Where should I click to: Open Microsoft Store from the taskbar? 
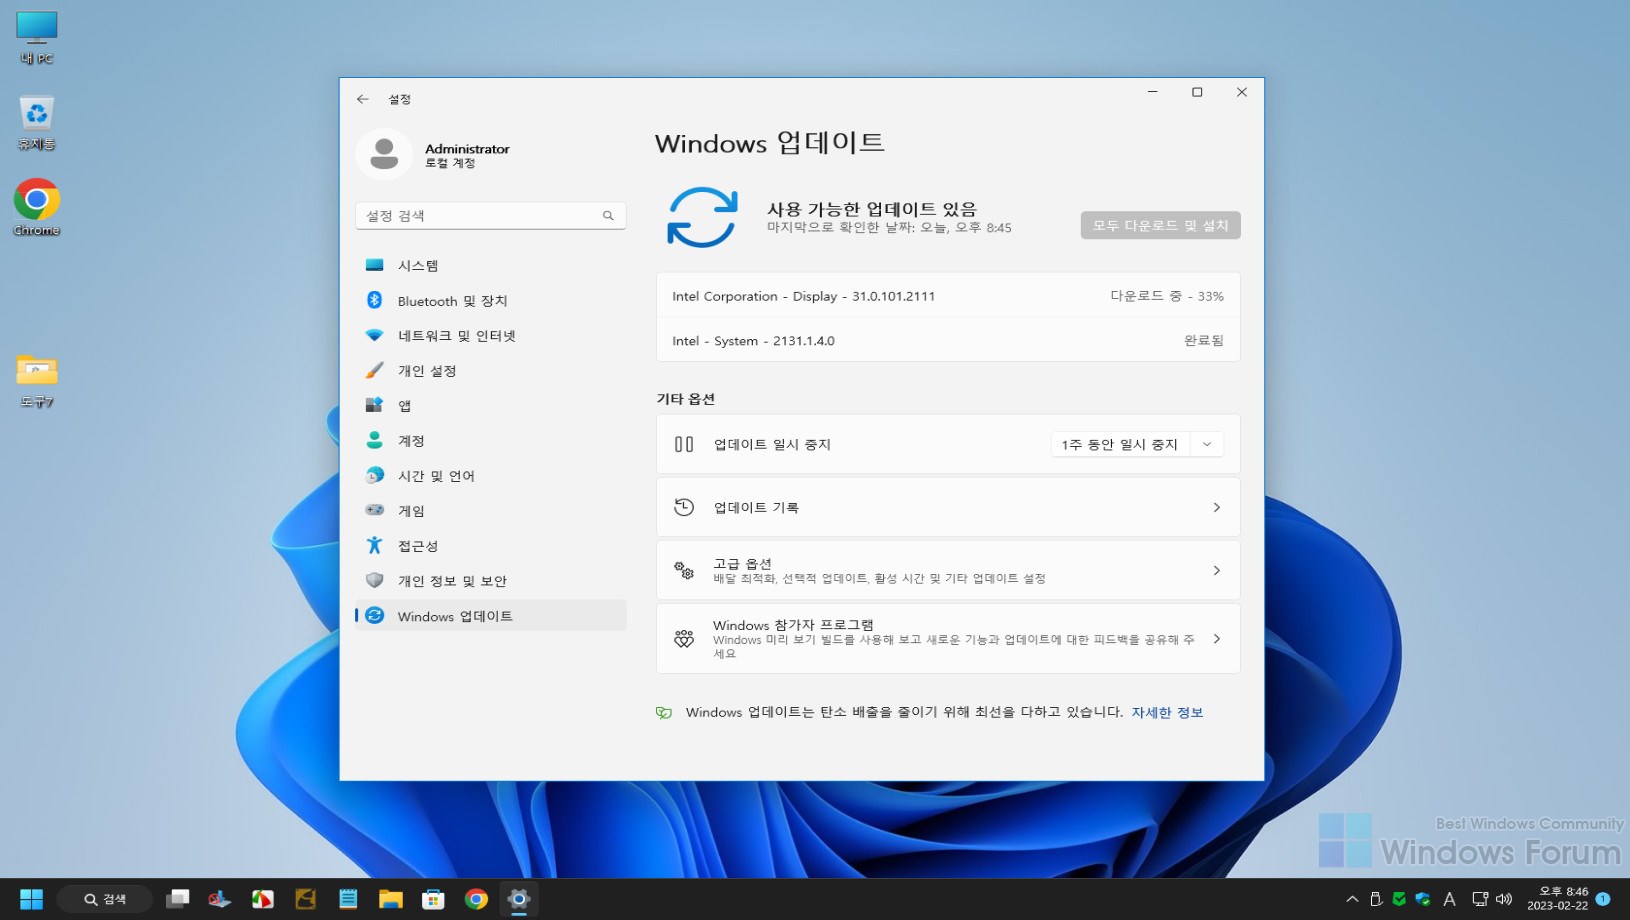(x=433, y=899)
